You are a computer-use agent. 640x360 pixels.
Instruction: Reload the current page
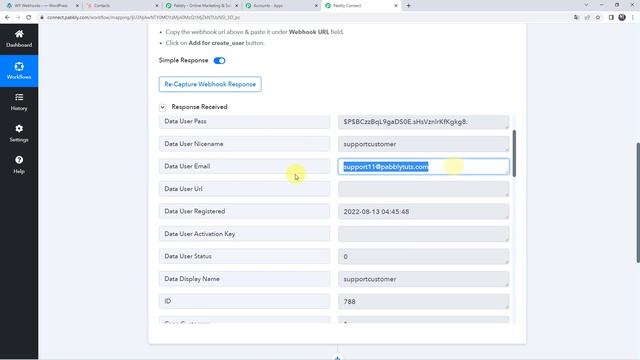click(29, 18)
